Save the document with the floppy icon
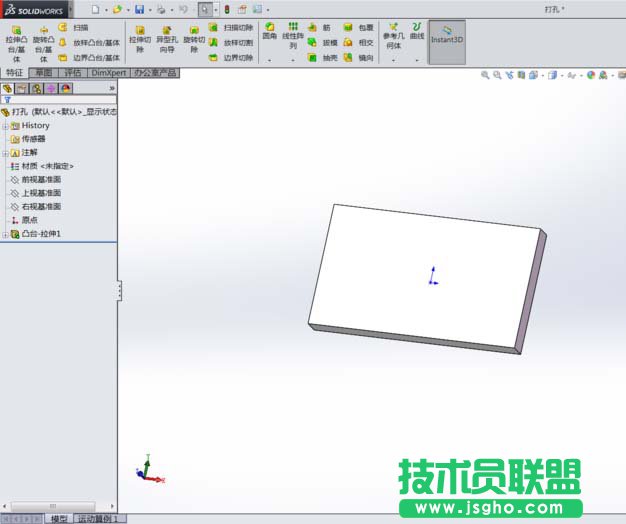The width and height of the screenshot is (626, 524). (139, 10)
